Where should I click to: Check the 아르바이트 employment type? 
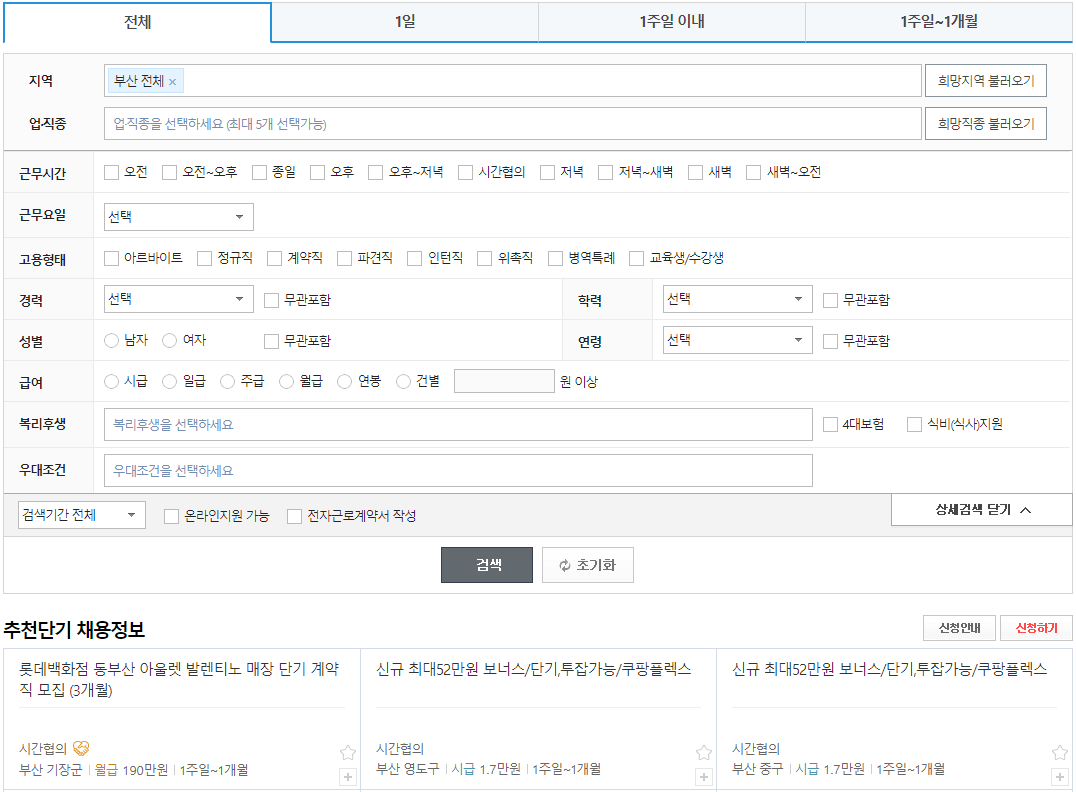pos(111,257)
